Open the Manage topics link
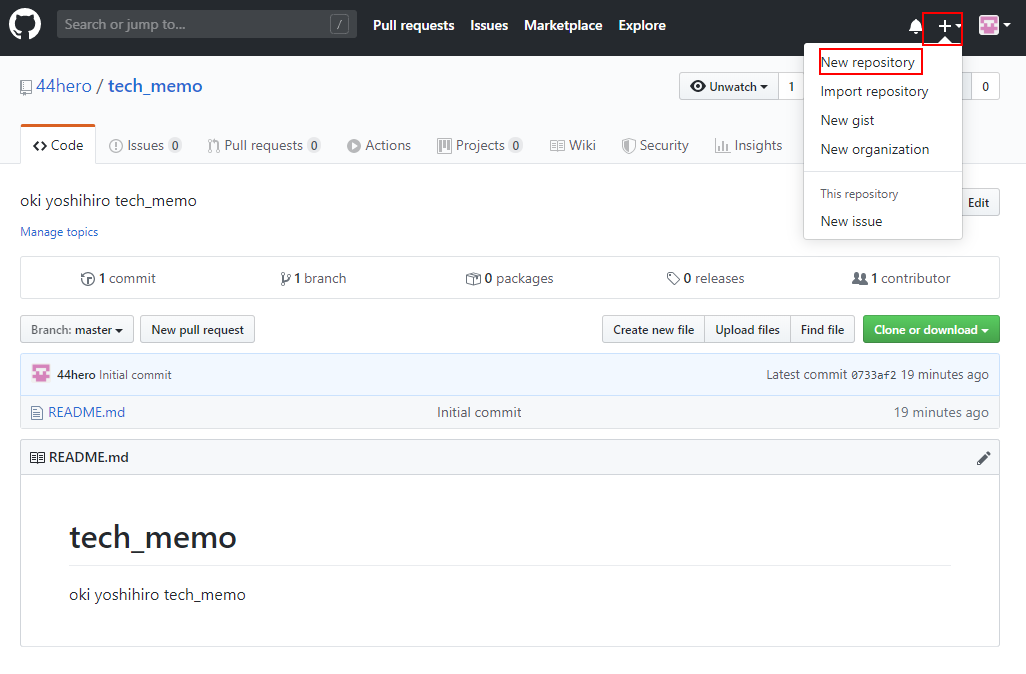This screenshot has width=1026, height=674. (x=59, y=232)
